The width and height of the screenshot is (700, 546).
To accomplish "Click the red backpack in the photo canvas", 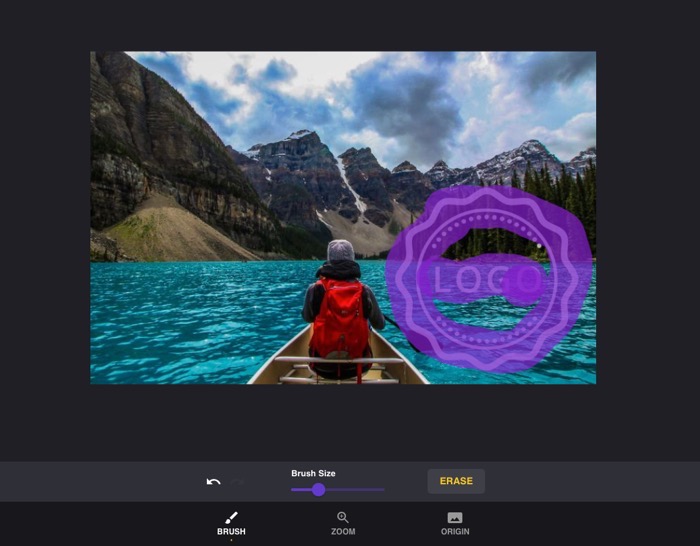I will click(x=340, y=318).
